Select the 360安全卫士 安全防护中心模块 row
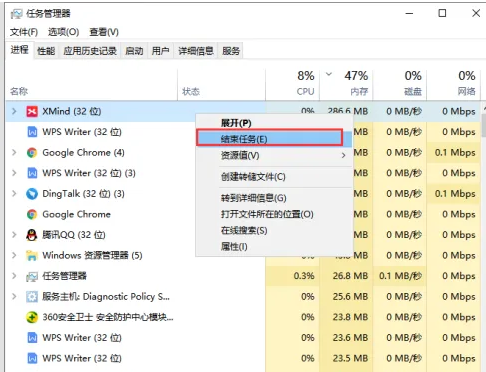Viewport: 486px width, 372px height. pyautogui.click(x=243, y=317)
